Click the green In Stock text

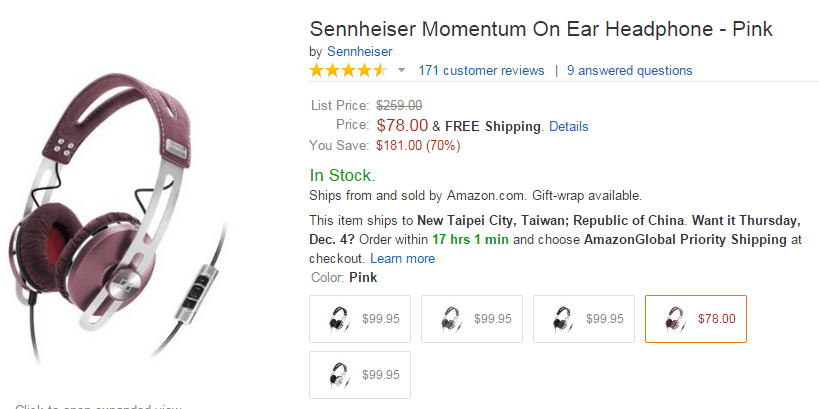[x=342, y=176]
